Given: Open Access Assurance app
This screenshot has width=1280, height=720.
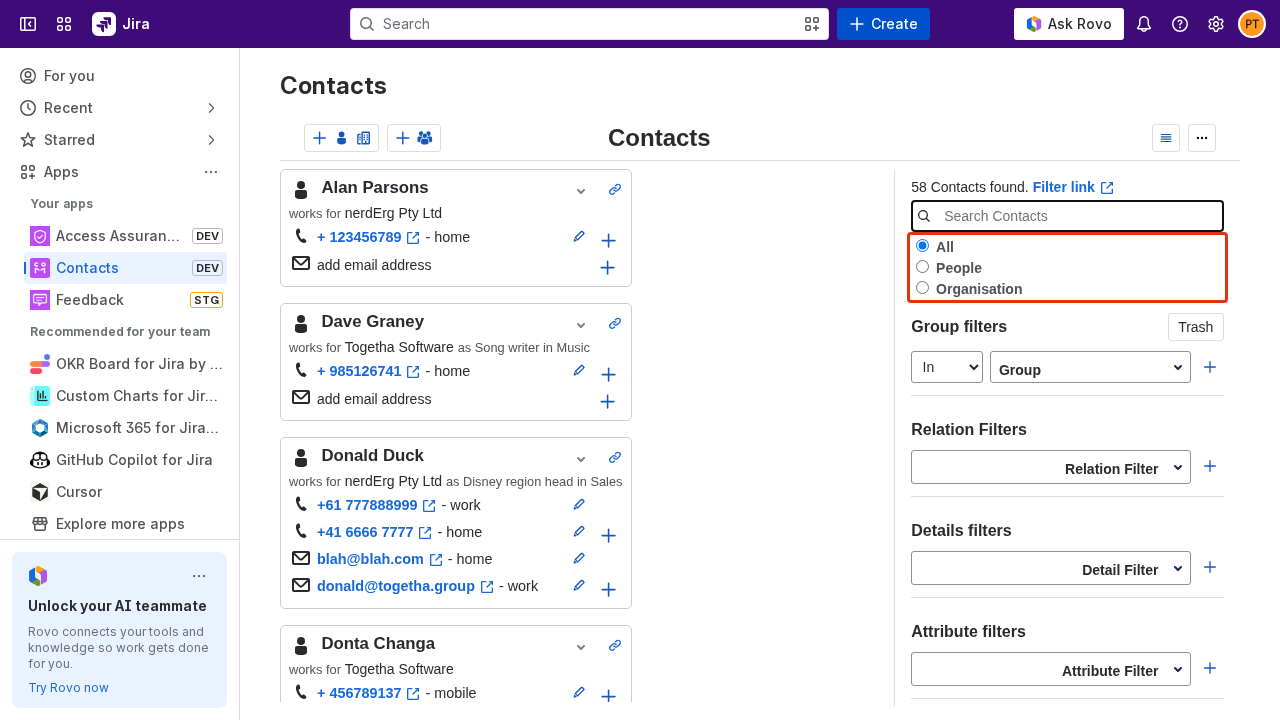Looking at the screenshot, I should pyautogui.click(x=125, y=236).
